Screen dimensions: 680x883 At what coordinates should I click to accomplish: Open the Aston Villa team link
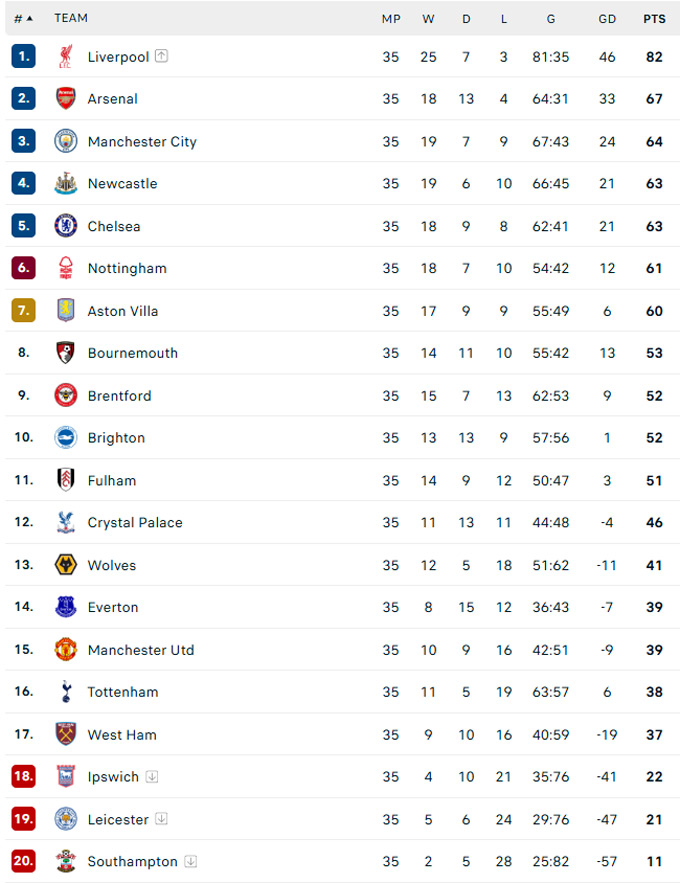click(123, 311)
